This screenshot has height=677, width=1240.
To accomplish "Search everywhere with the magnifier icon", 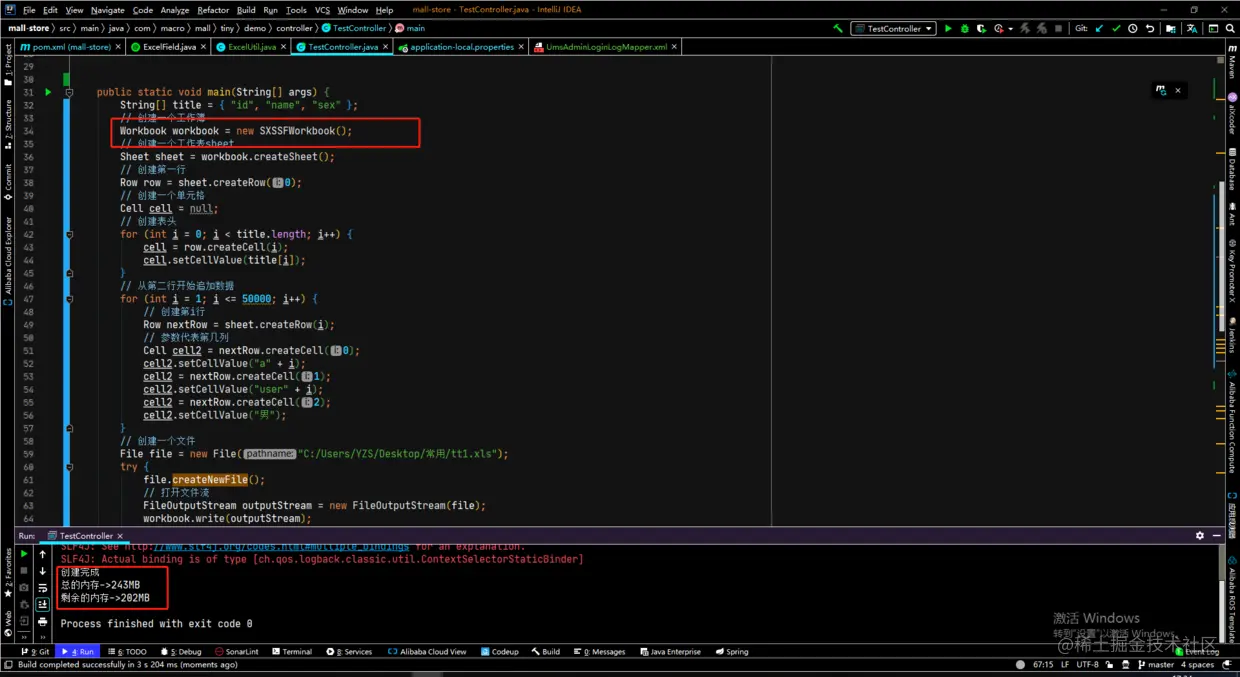I will [x=1230, y=28].
